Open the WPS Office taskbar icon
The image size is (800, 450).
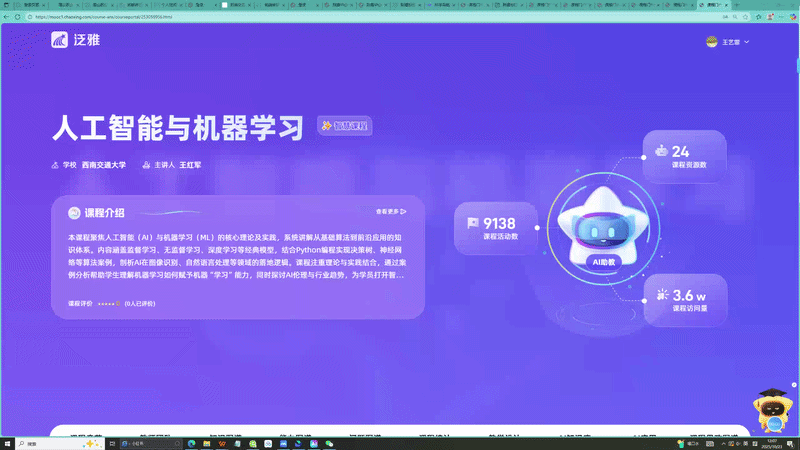(x=222, y=444)
